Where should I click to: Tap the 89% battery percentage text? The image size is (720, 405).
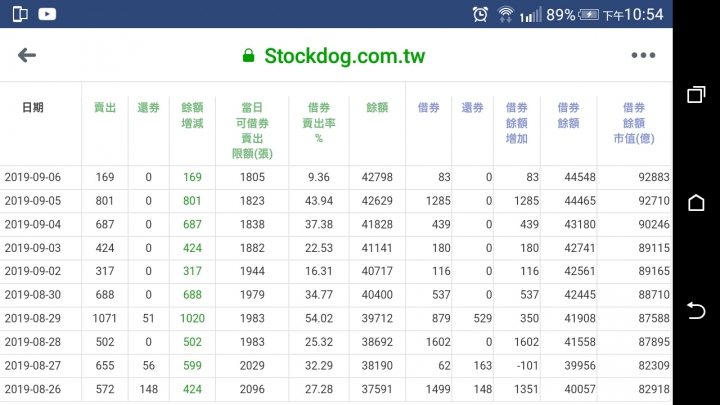[x=561, y=15]
